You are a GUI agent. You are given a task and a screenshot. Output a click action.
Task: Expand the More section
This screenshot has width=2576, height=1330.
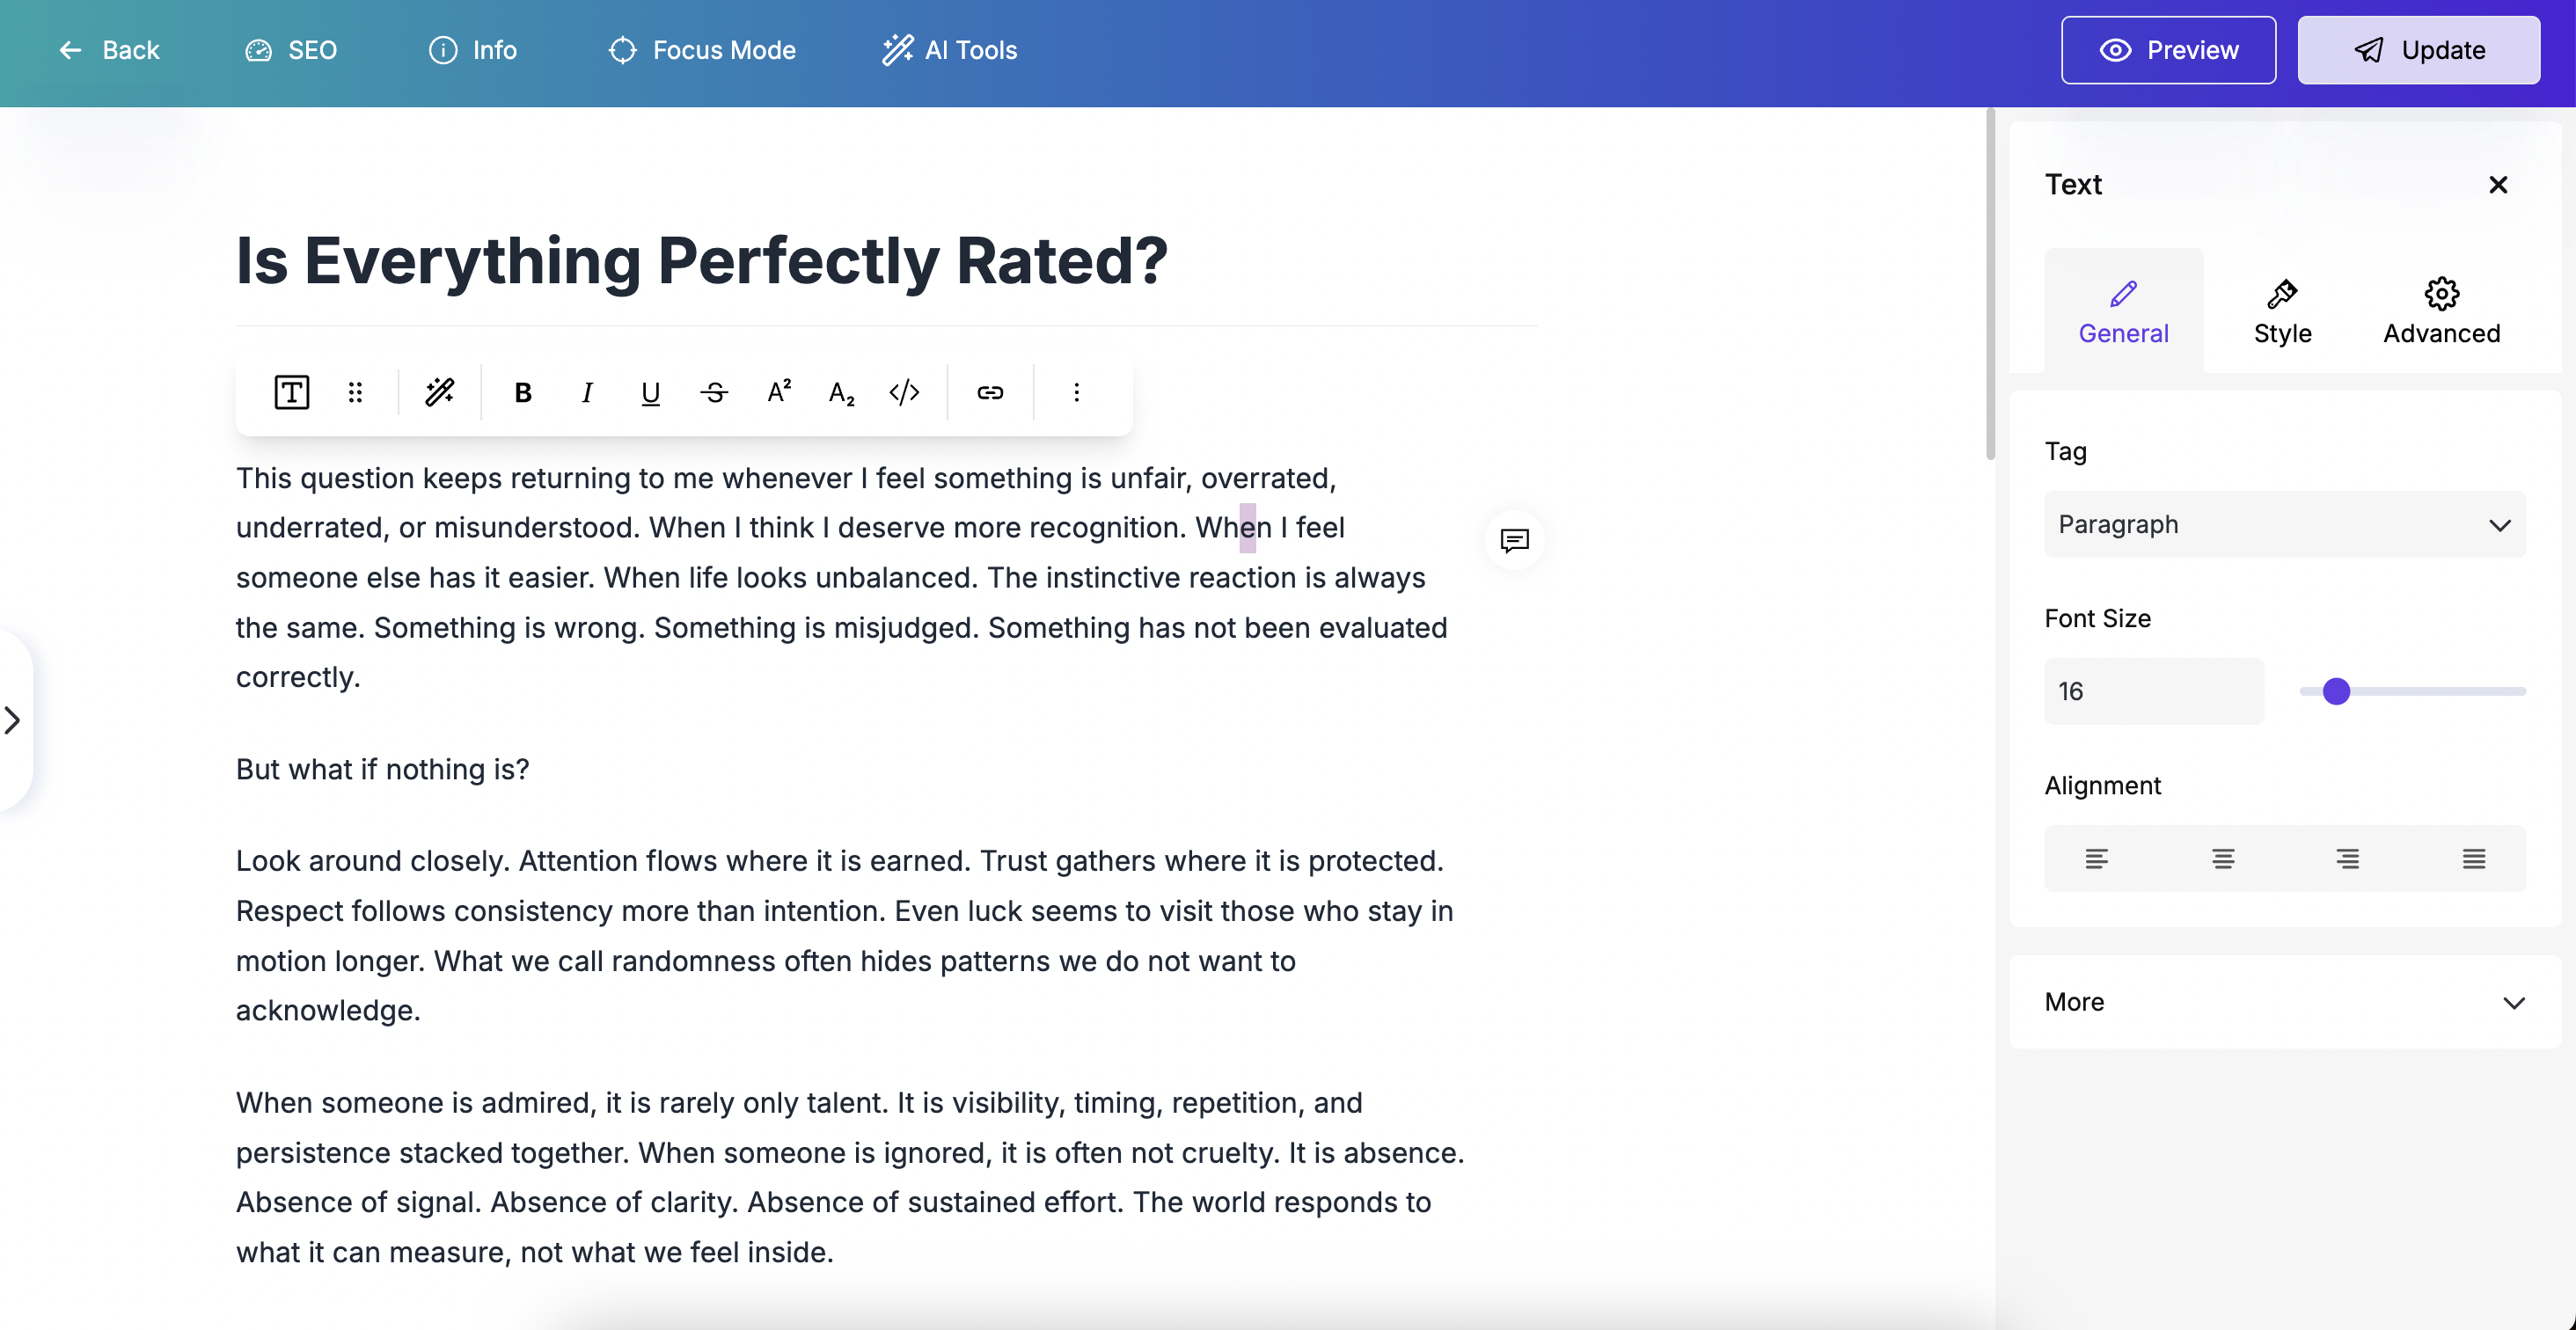click(2284, 1002)
